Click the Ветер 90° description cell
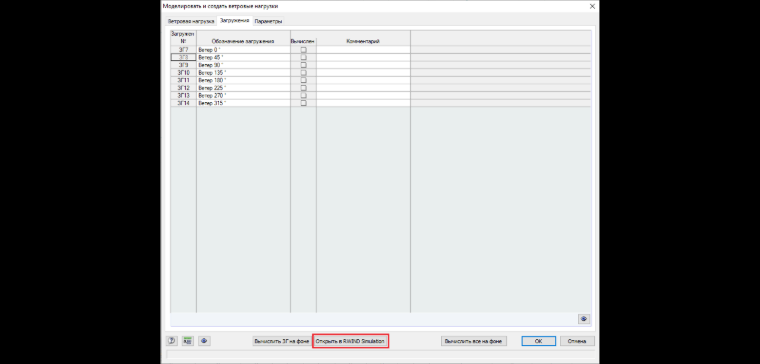This screenshot has width=760, height=364. [x=243, y=65]
